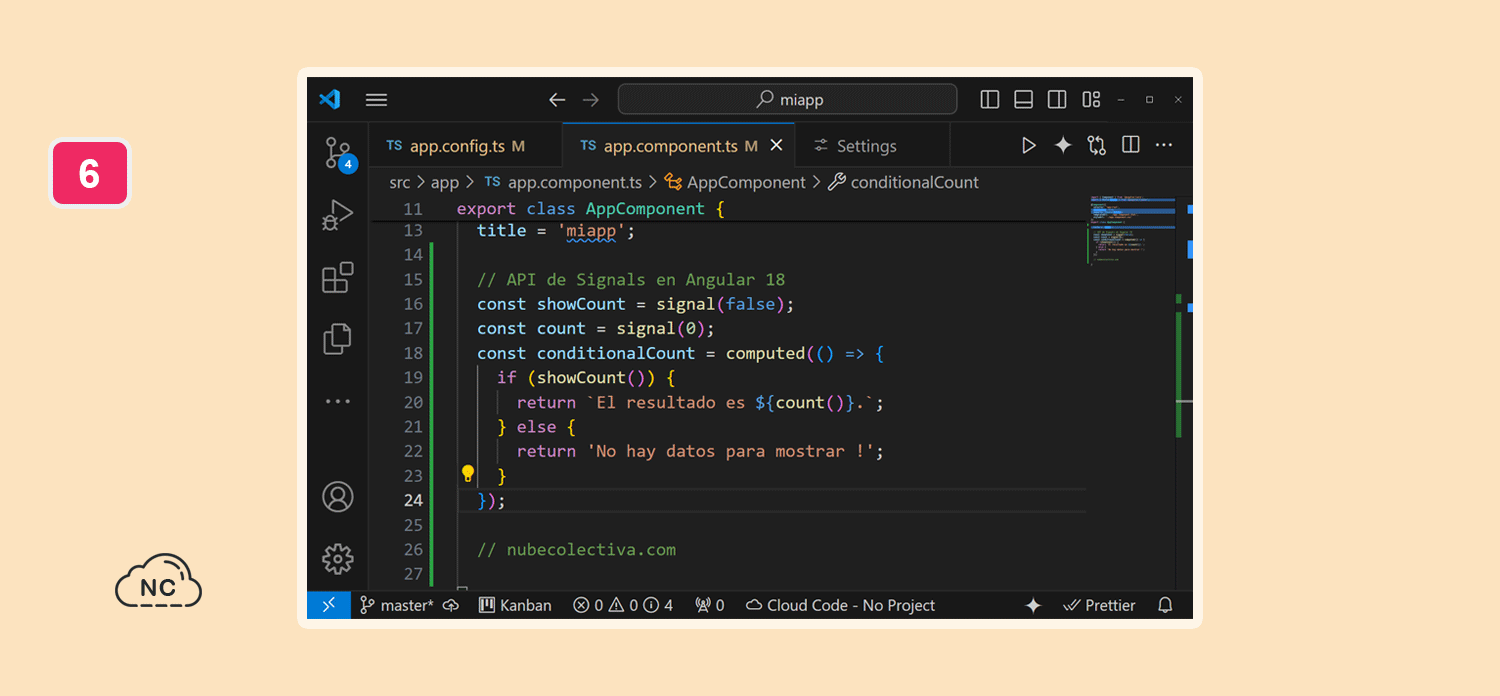
Task: Open the errors and warnings problems counter
Action: [623, 605]
